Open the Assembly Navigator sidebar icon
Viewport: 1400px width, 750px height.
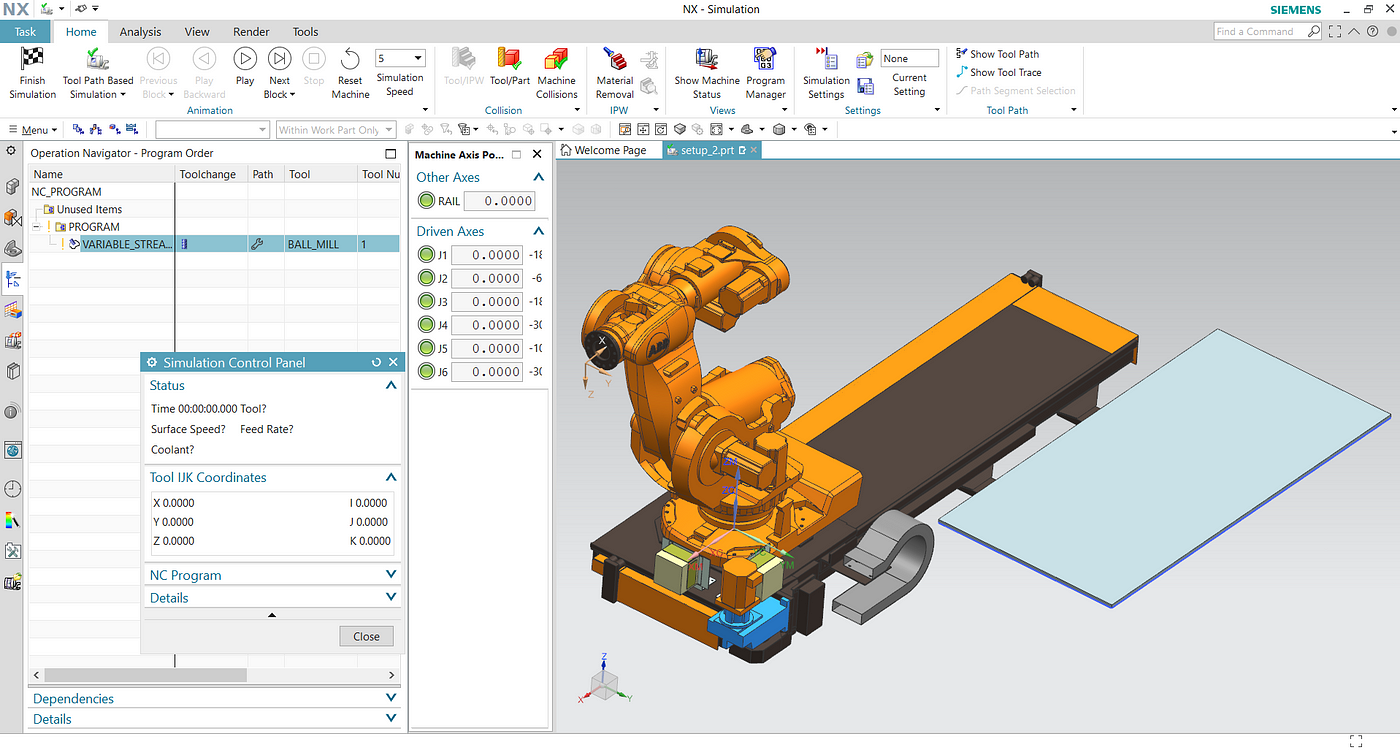click(13, 186)
